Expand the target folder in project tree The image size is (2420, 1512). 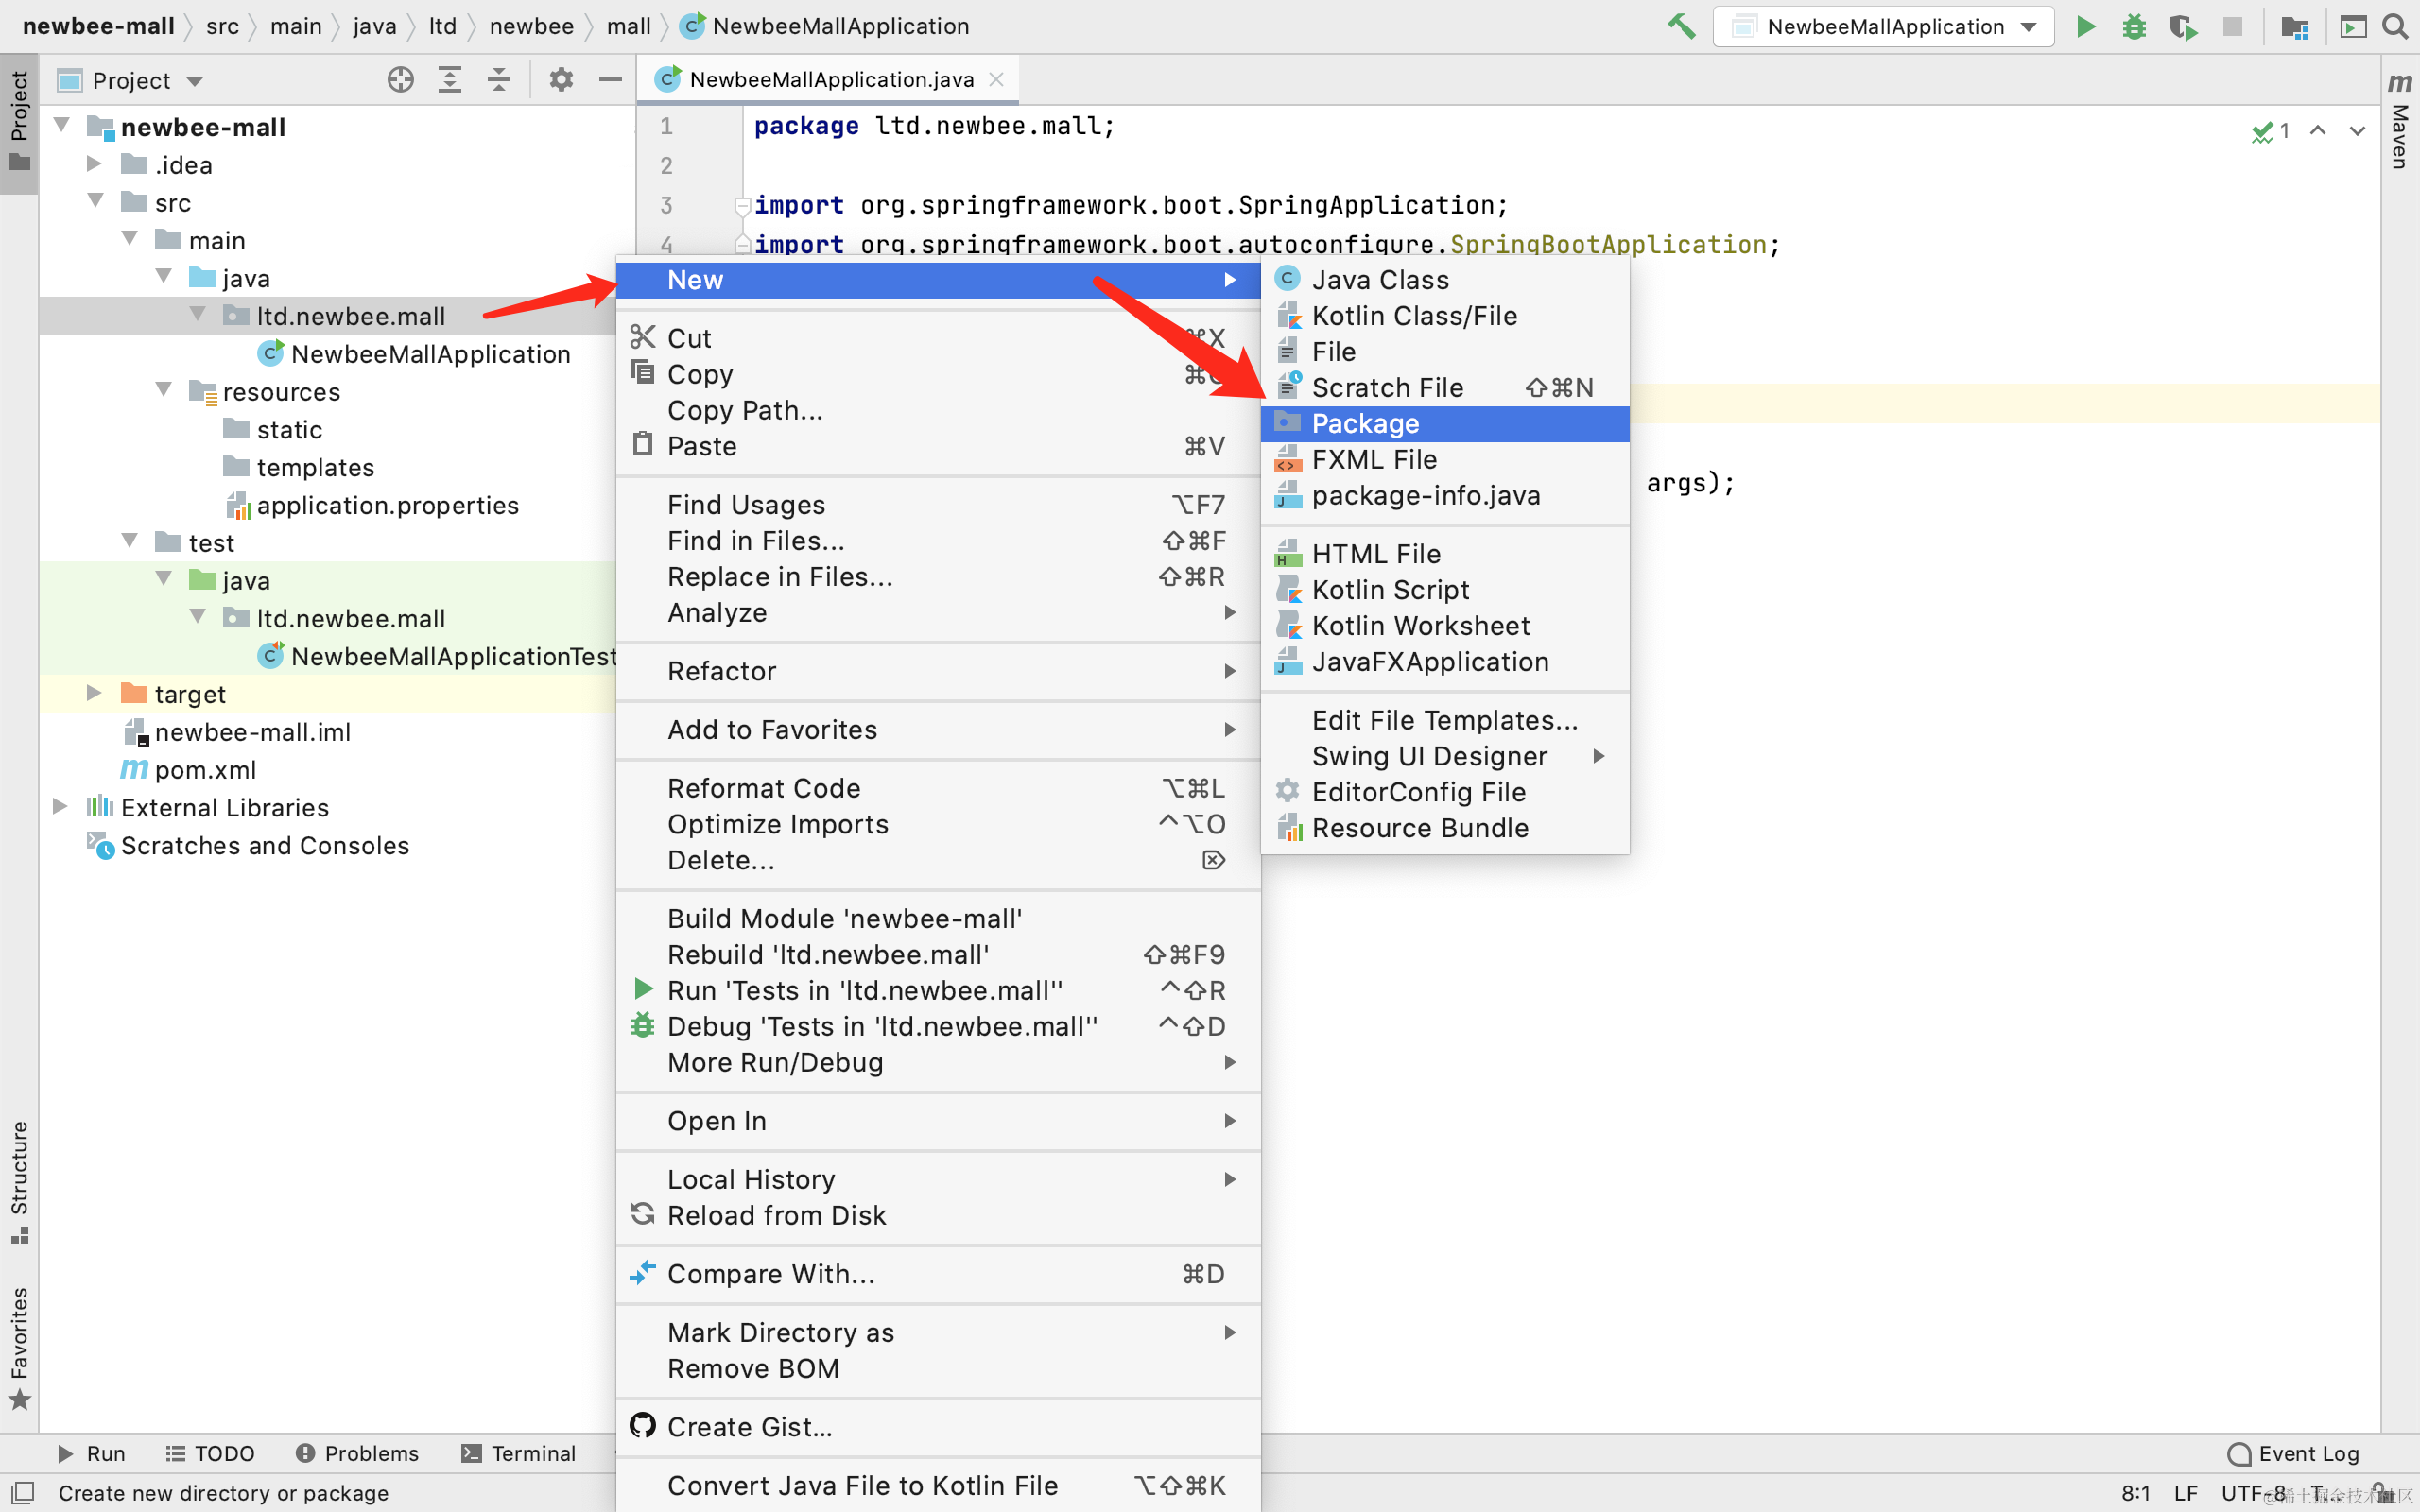94,693
